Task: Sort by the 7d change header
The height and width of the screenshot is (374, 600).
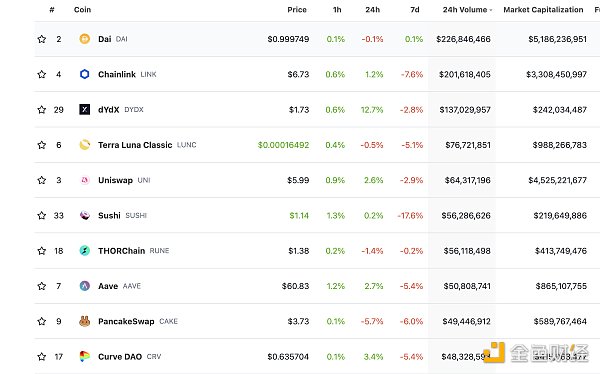Action: [x=415, y=10]
